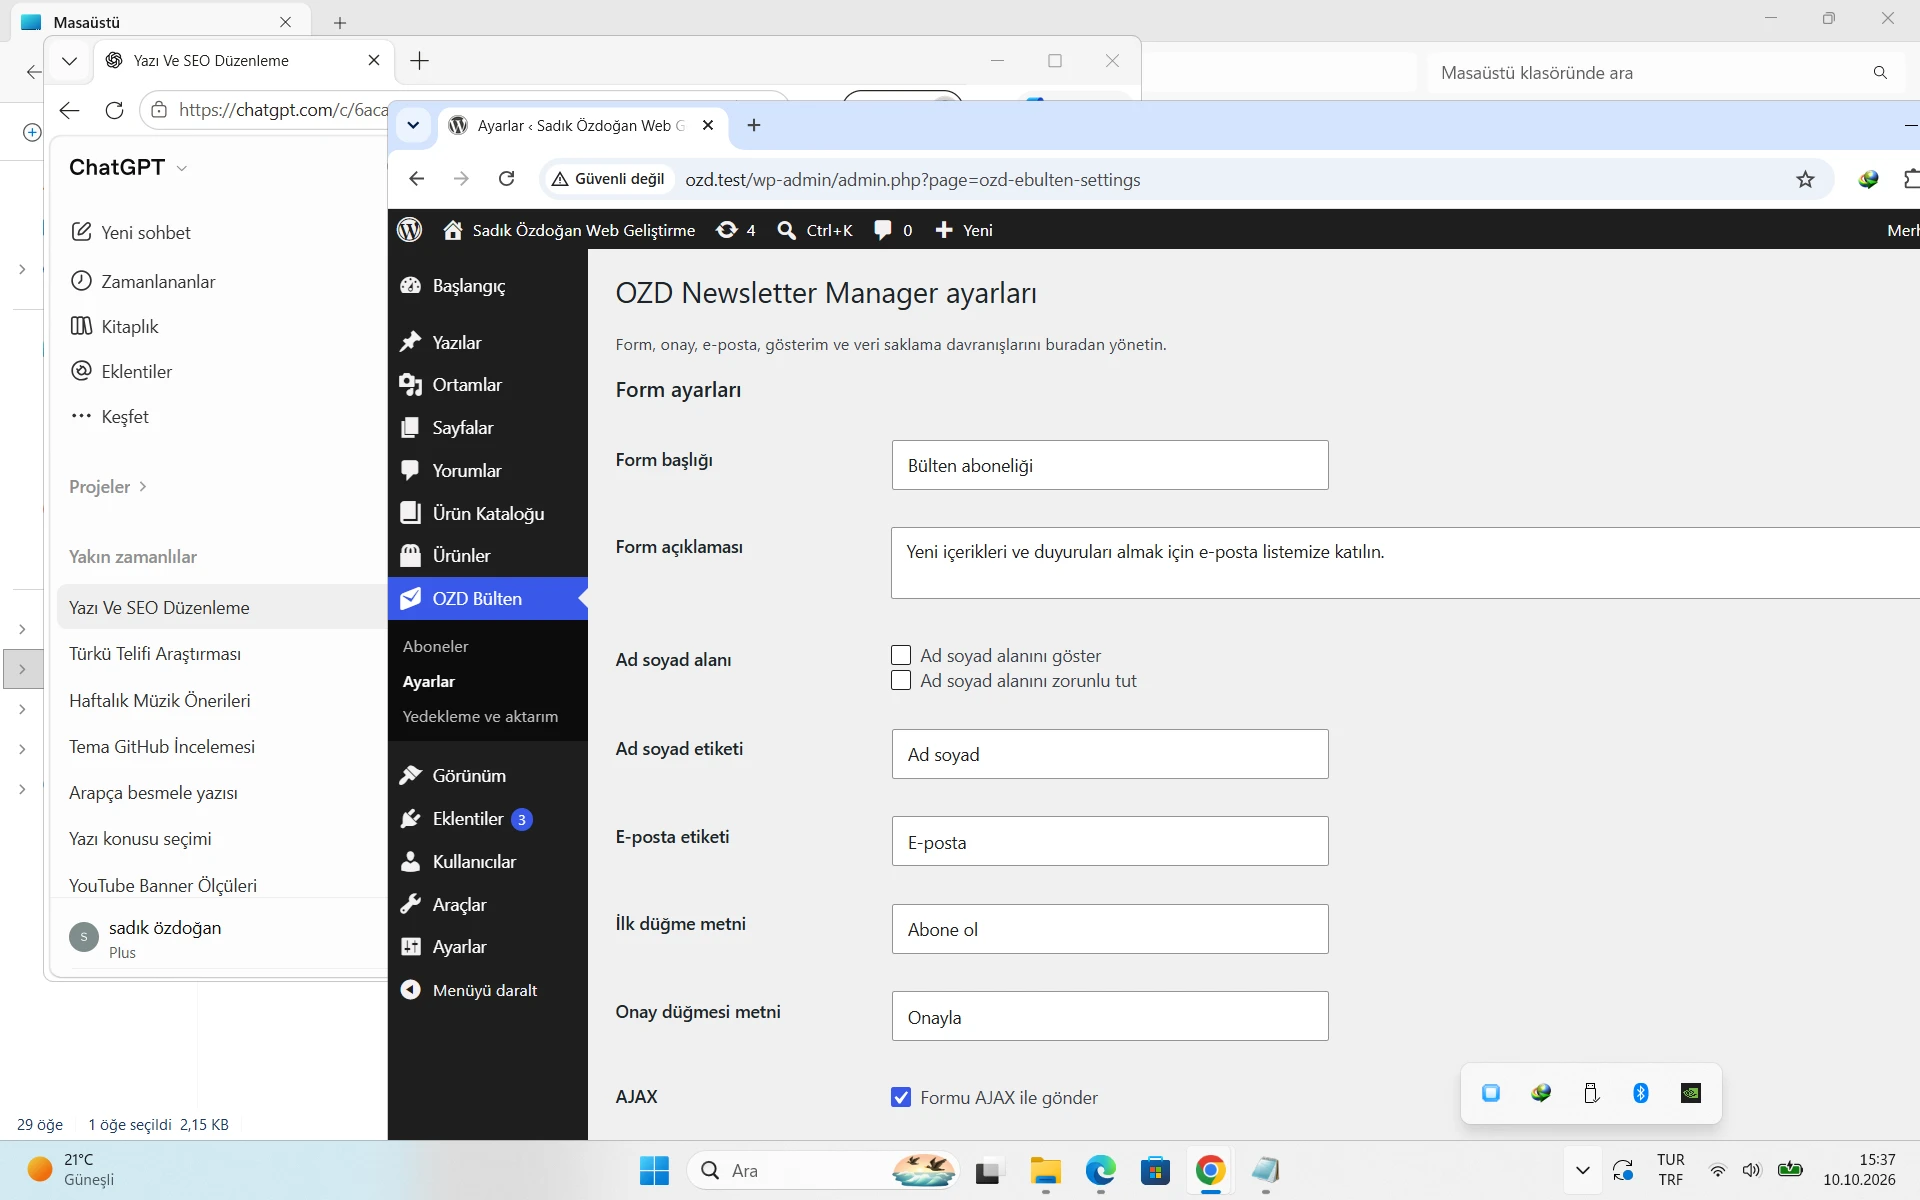Bookmark this page with the star icon
The width and height of the screenshot is (1920, 1200).
tap(1805, 180)
